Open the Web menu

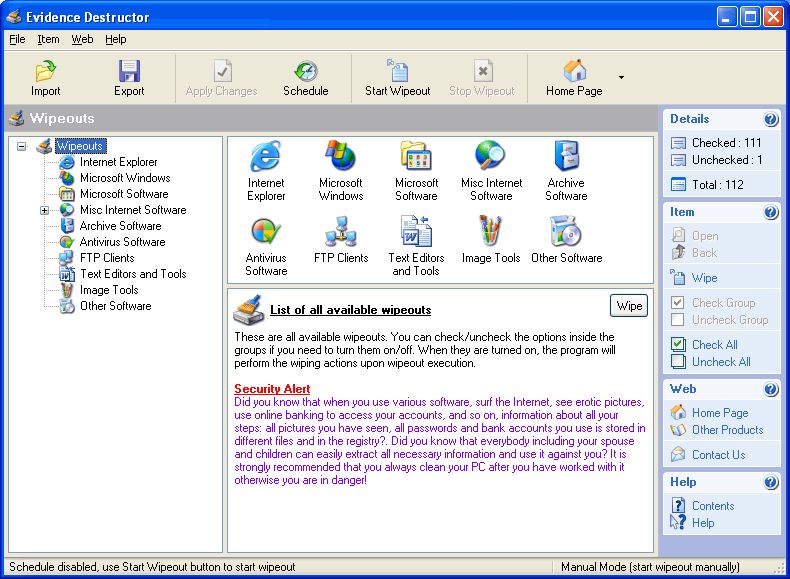tap(82, 39)
